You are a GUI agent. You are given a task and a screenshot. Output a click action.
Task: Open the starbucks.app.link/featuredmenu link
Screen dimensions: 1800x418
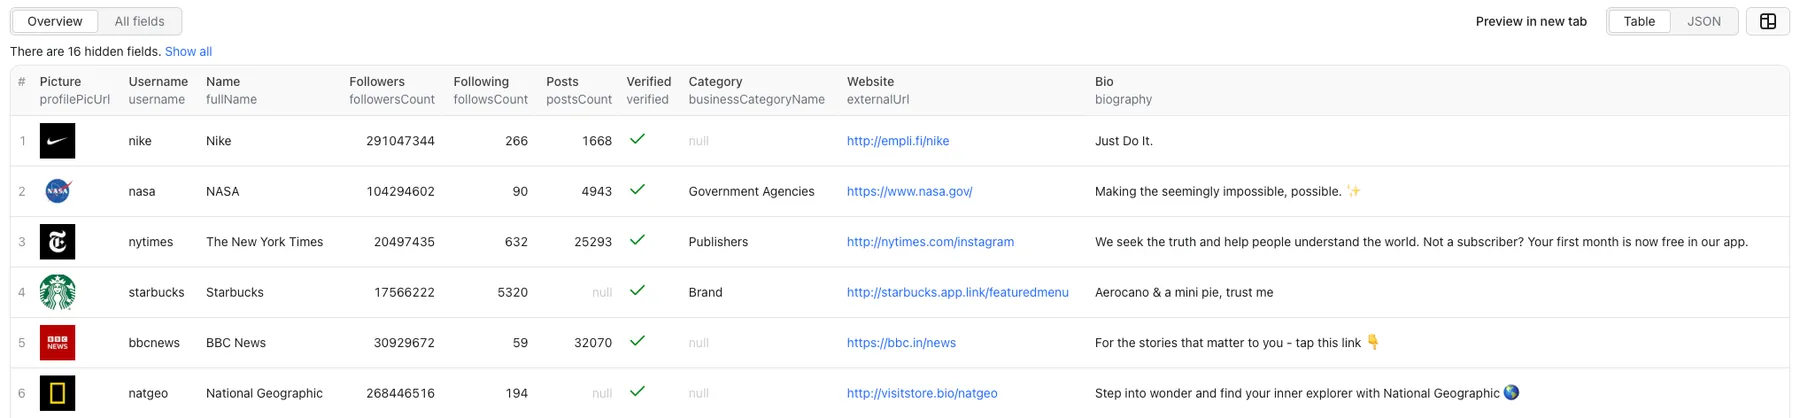click(958, 292)
